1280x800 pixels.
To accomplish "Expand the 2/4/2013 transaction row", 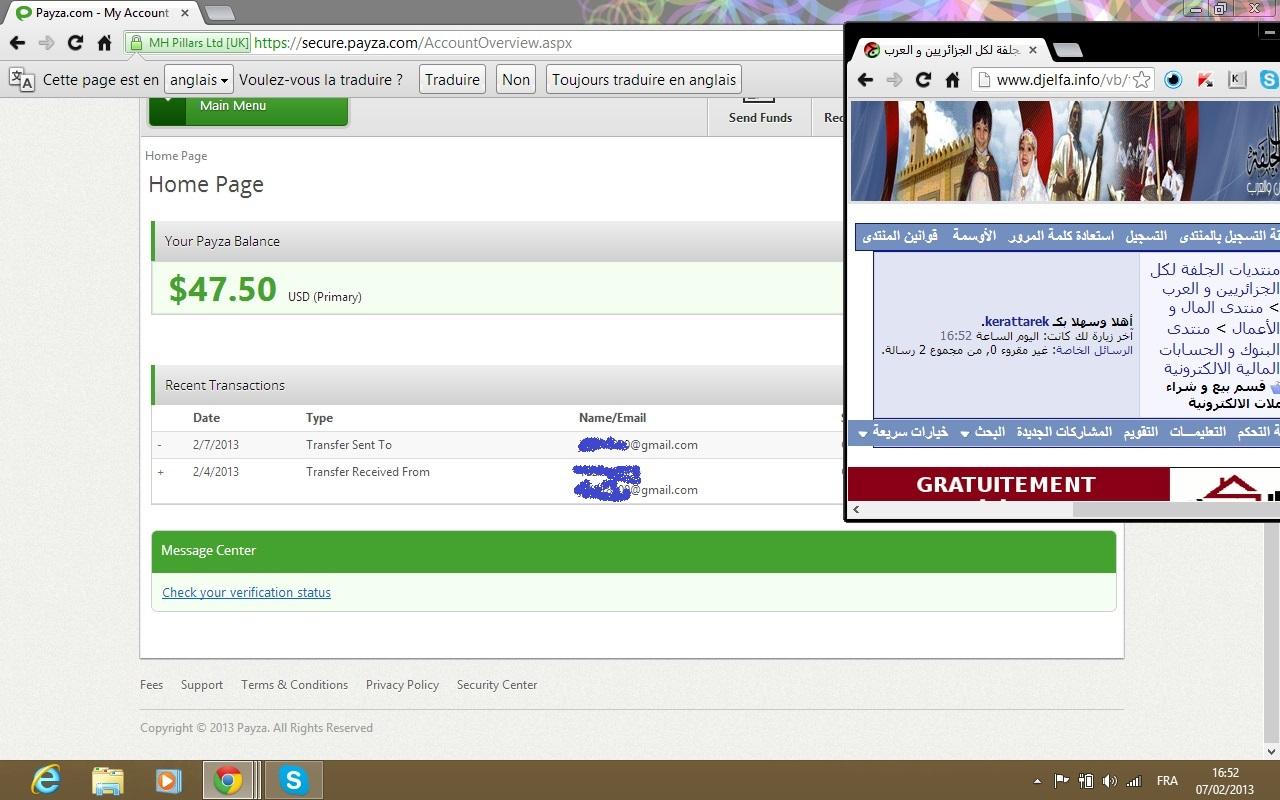I will click(160, 472).
